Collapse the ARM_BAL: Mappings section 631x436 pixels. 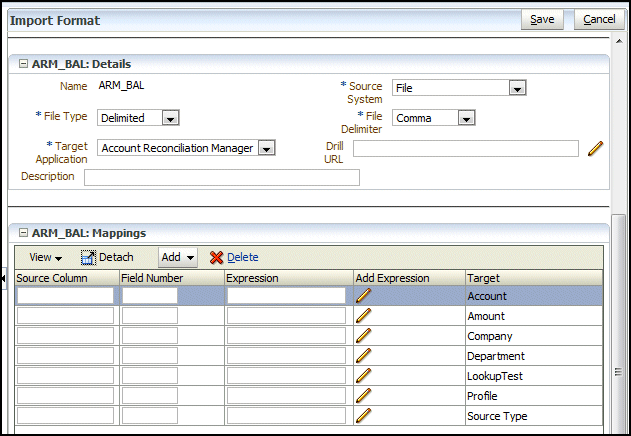[24, 233]
